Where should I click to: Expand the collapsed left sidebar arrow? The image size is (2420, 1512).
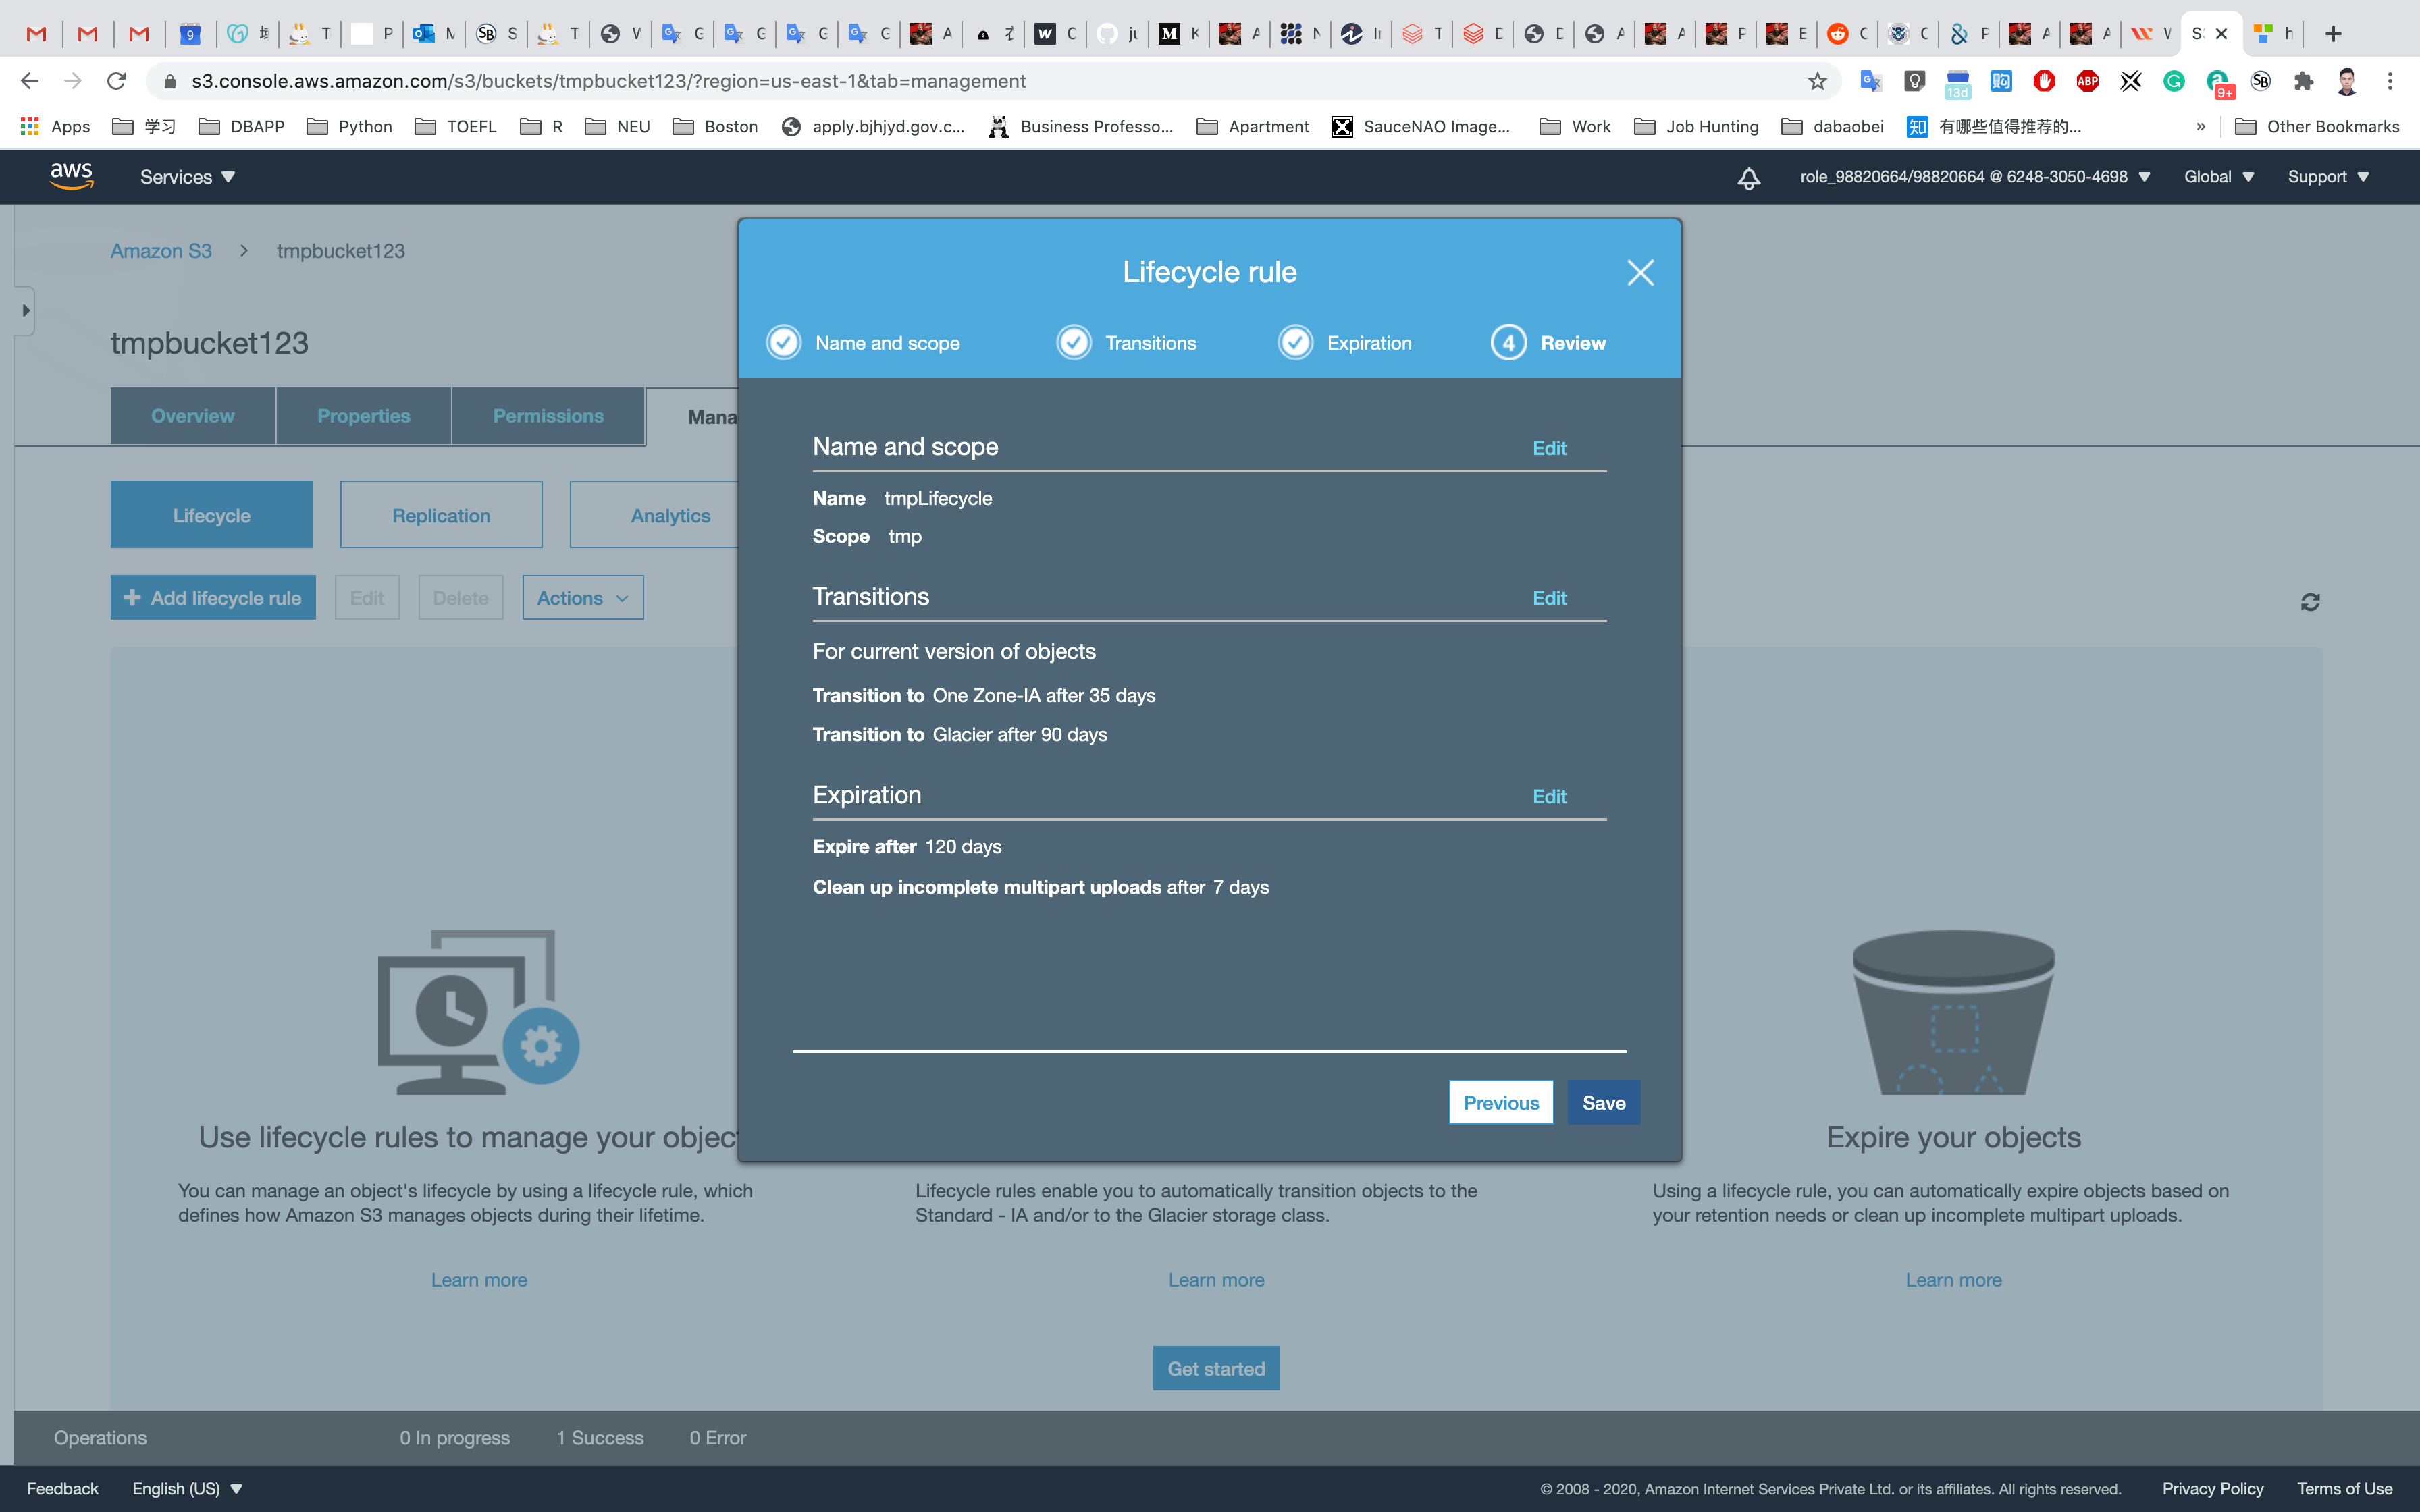(26, 311)
